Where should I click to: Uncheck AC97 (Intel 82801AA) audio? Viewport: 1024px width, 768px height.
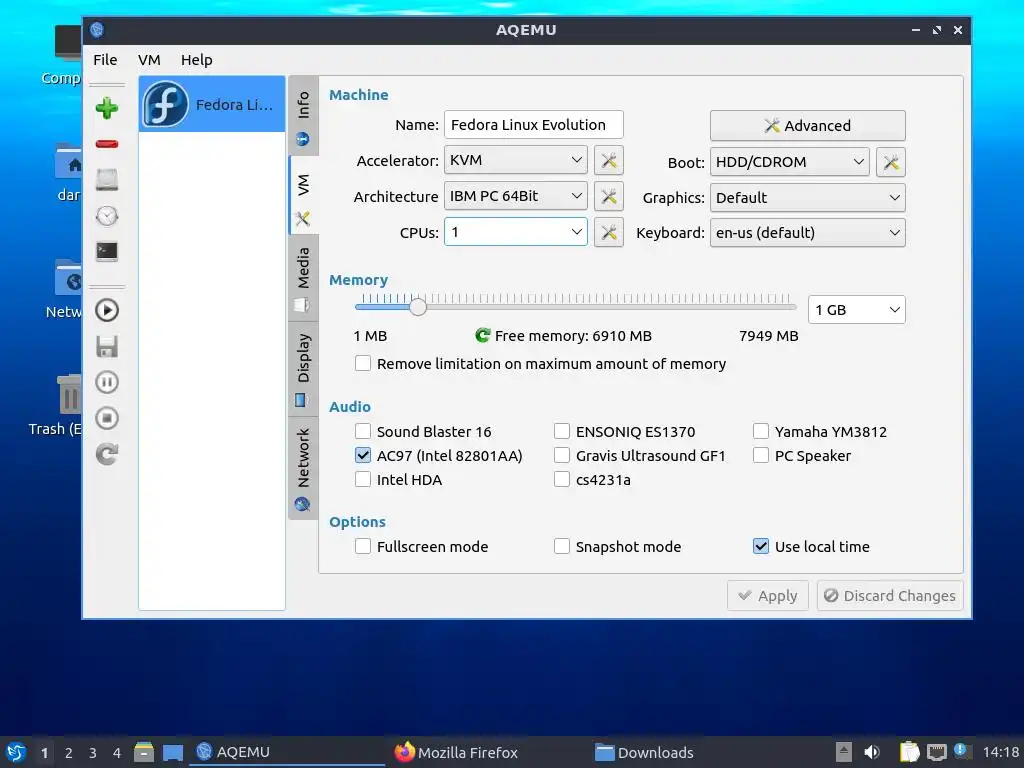point(362,455)
